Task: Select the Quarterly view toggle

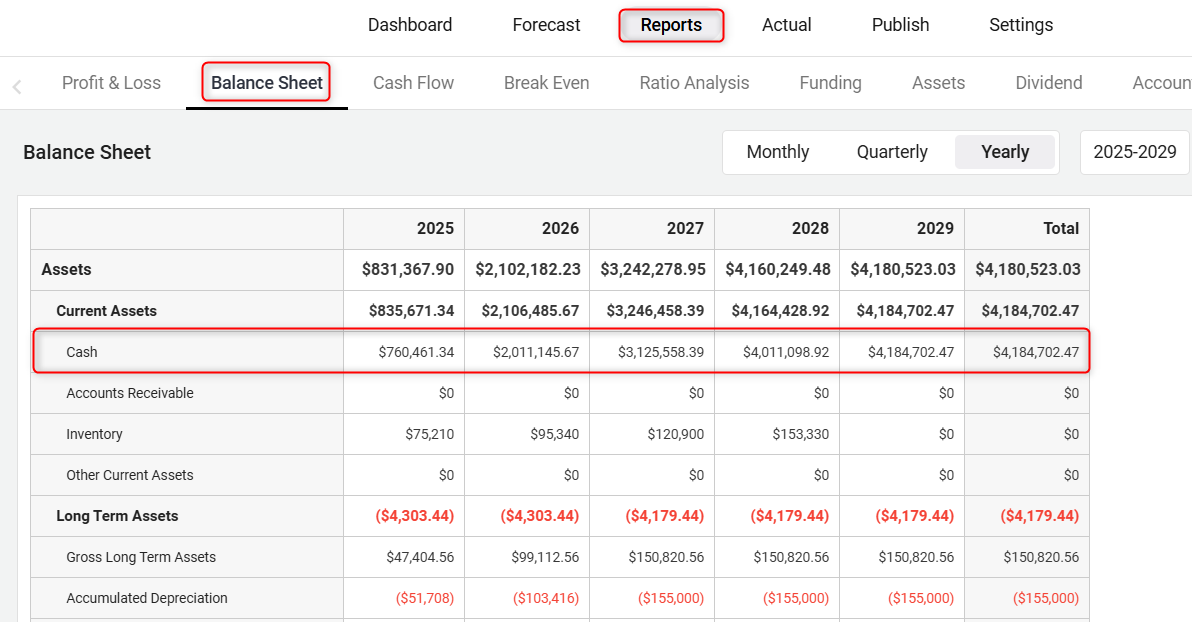Action: click(x=892, y=152)
